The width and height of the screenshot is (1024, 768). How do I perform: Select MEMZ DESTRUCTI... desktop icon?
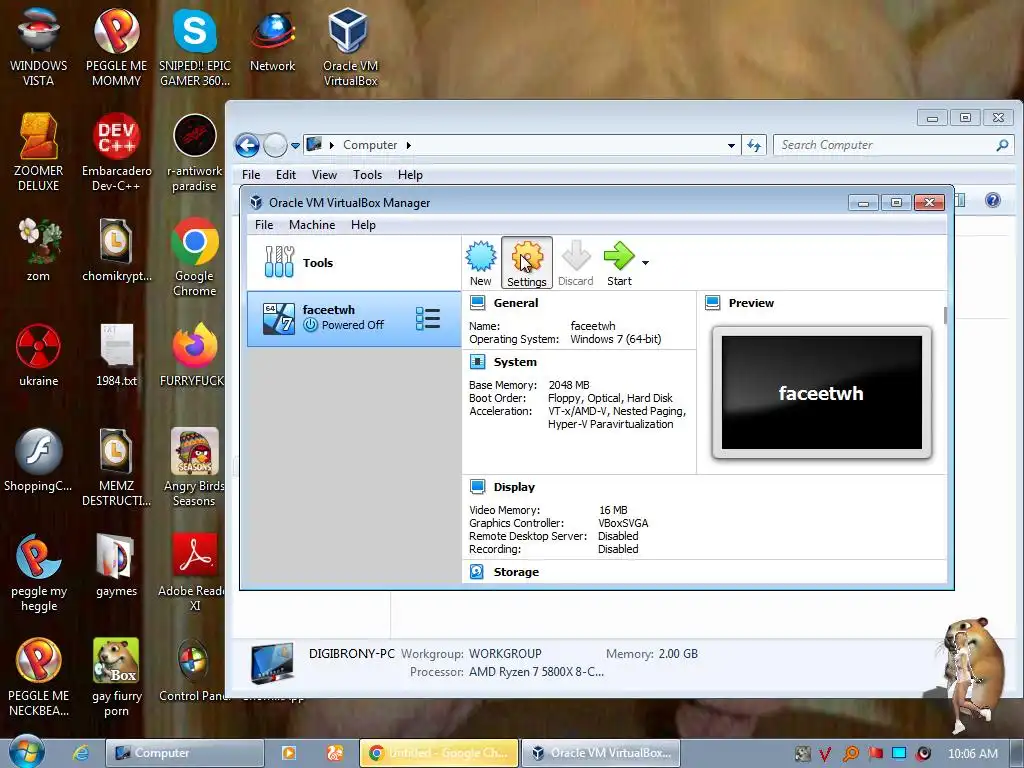click(116, 468)
